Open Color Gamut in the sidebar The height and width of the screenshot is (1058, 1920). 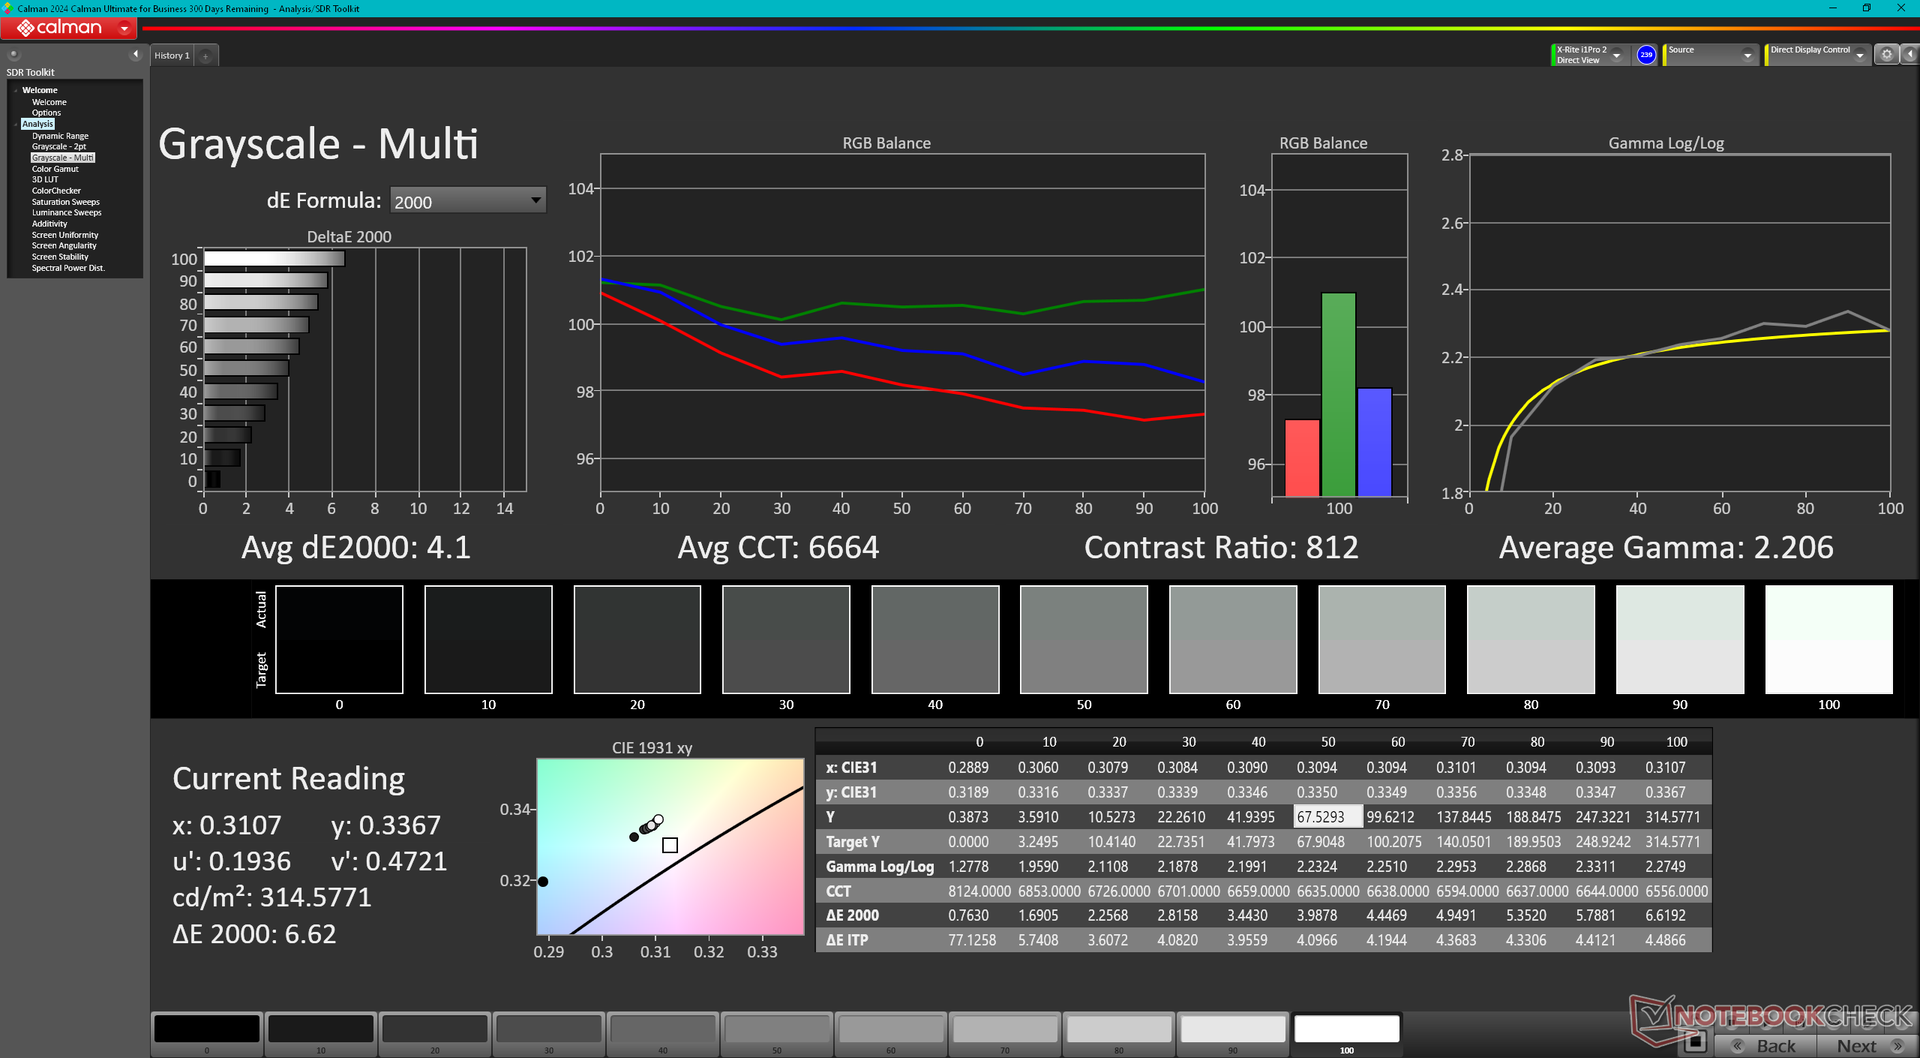55,169
